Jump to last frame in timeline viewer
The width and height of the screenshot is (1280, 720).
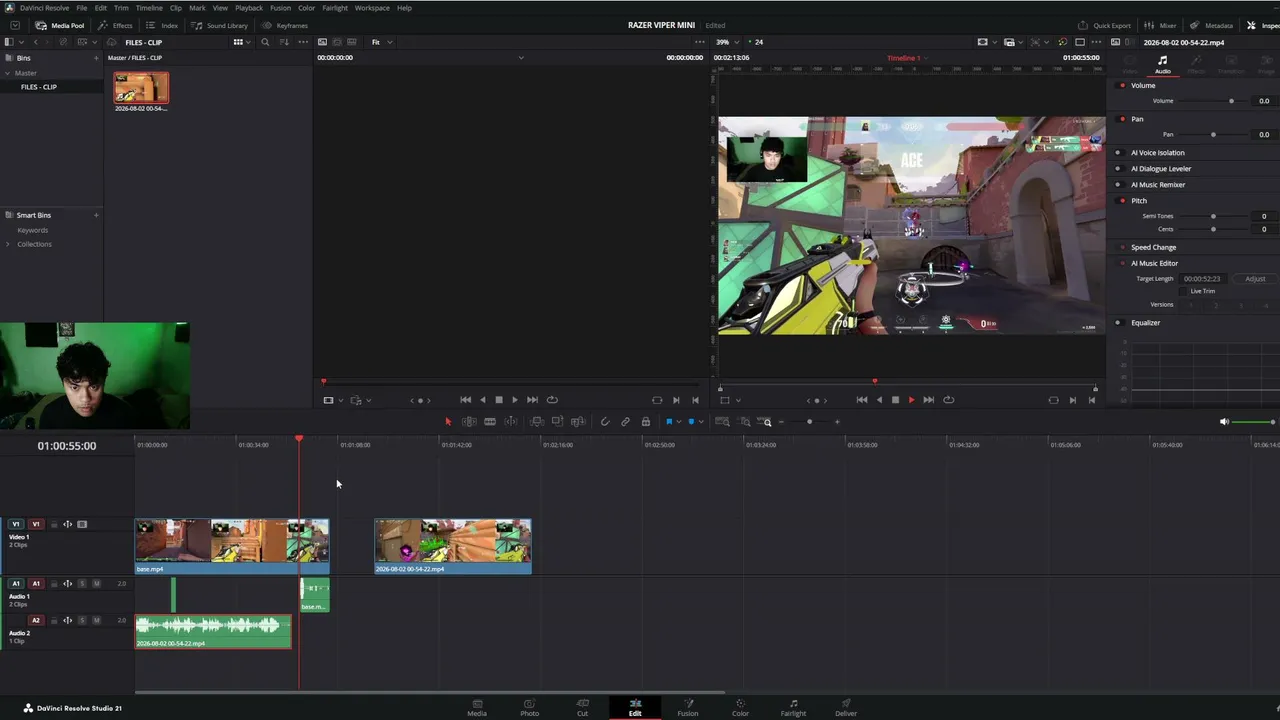click(x=928, y=400)
